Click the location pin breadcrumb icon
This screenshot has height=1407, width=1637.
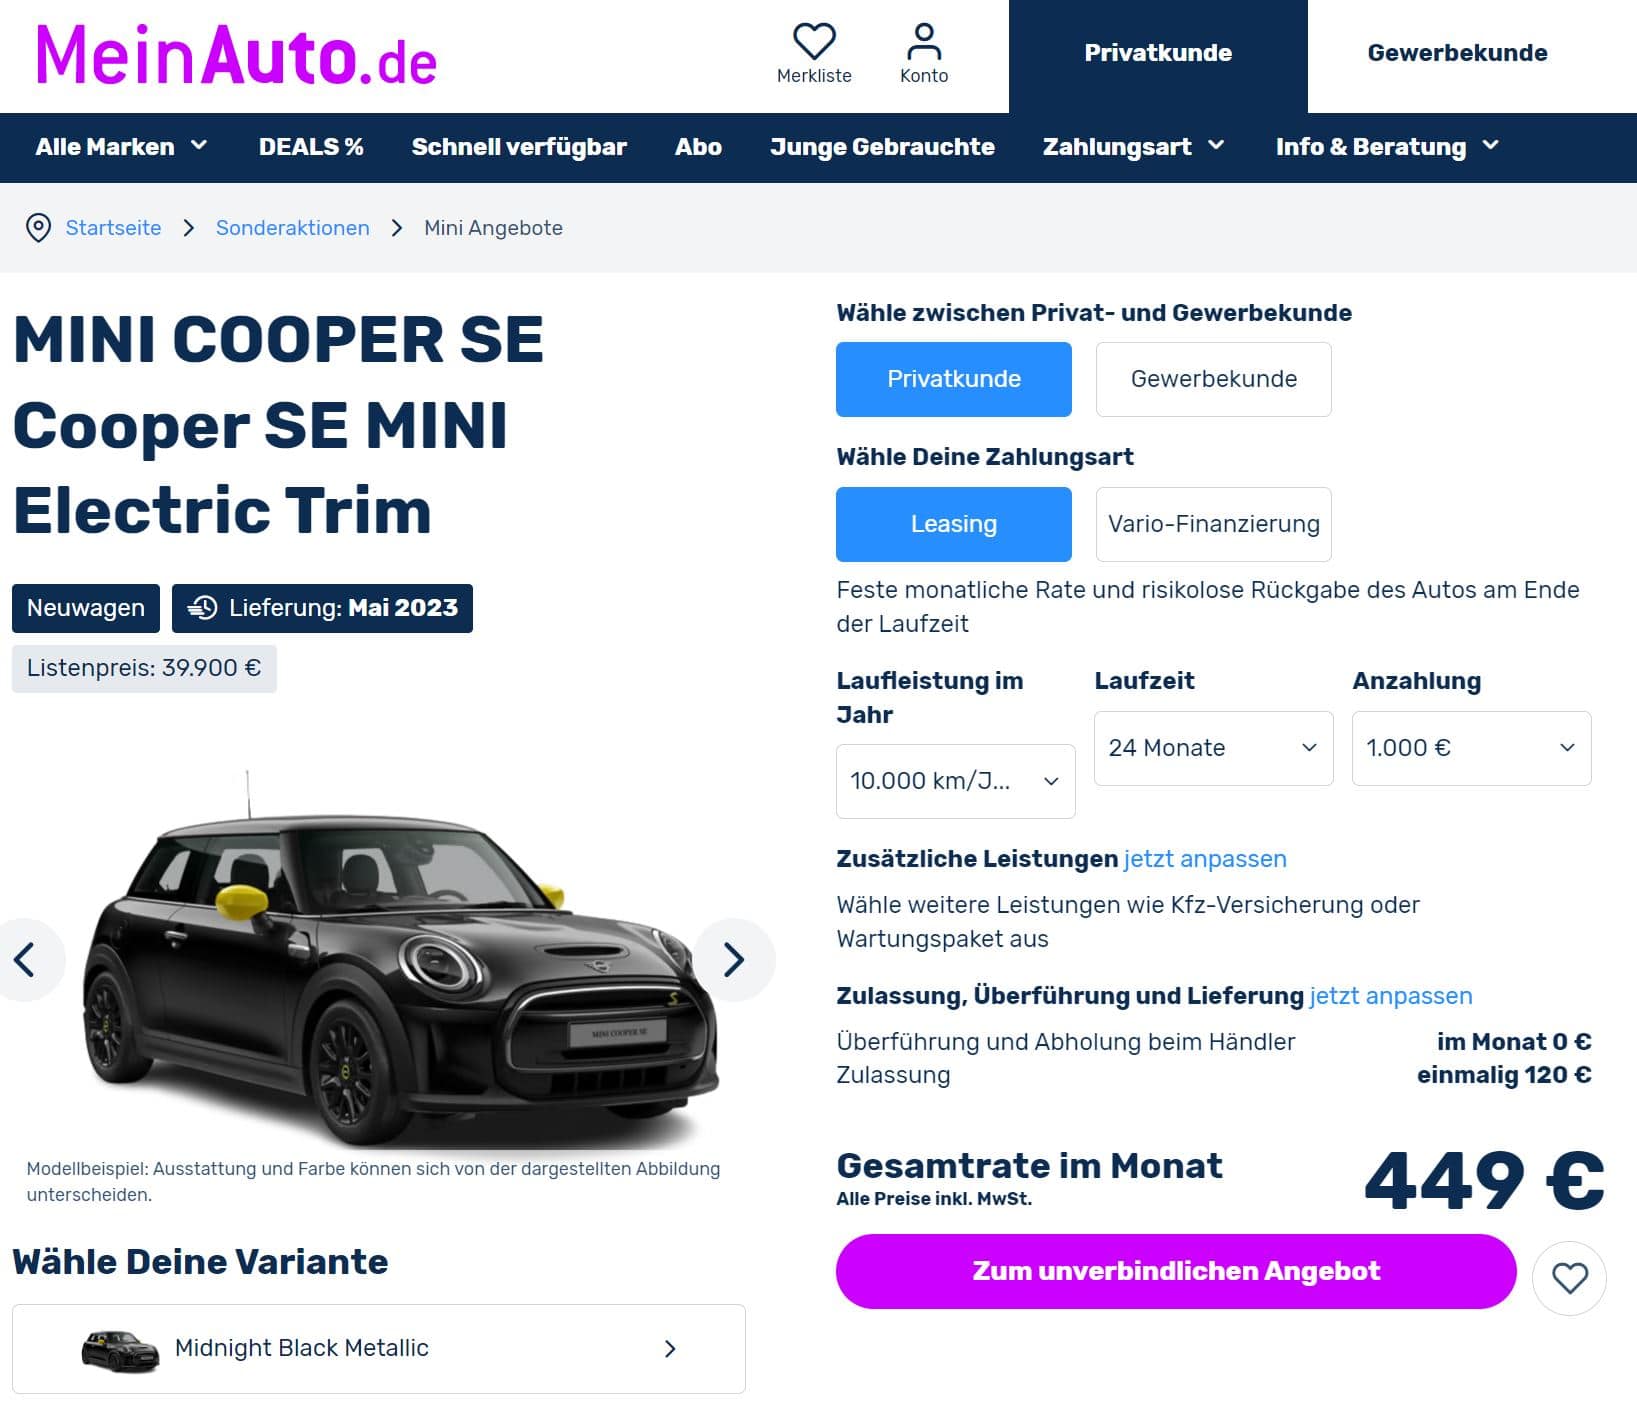pos(38,228)
